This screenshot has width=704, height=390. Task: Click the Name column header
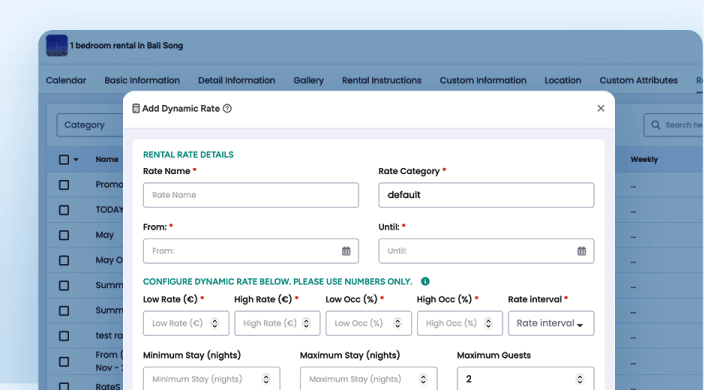[x=107, y=159]
